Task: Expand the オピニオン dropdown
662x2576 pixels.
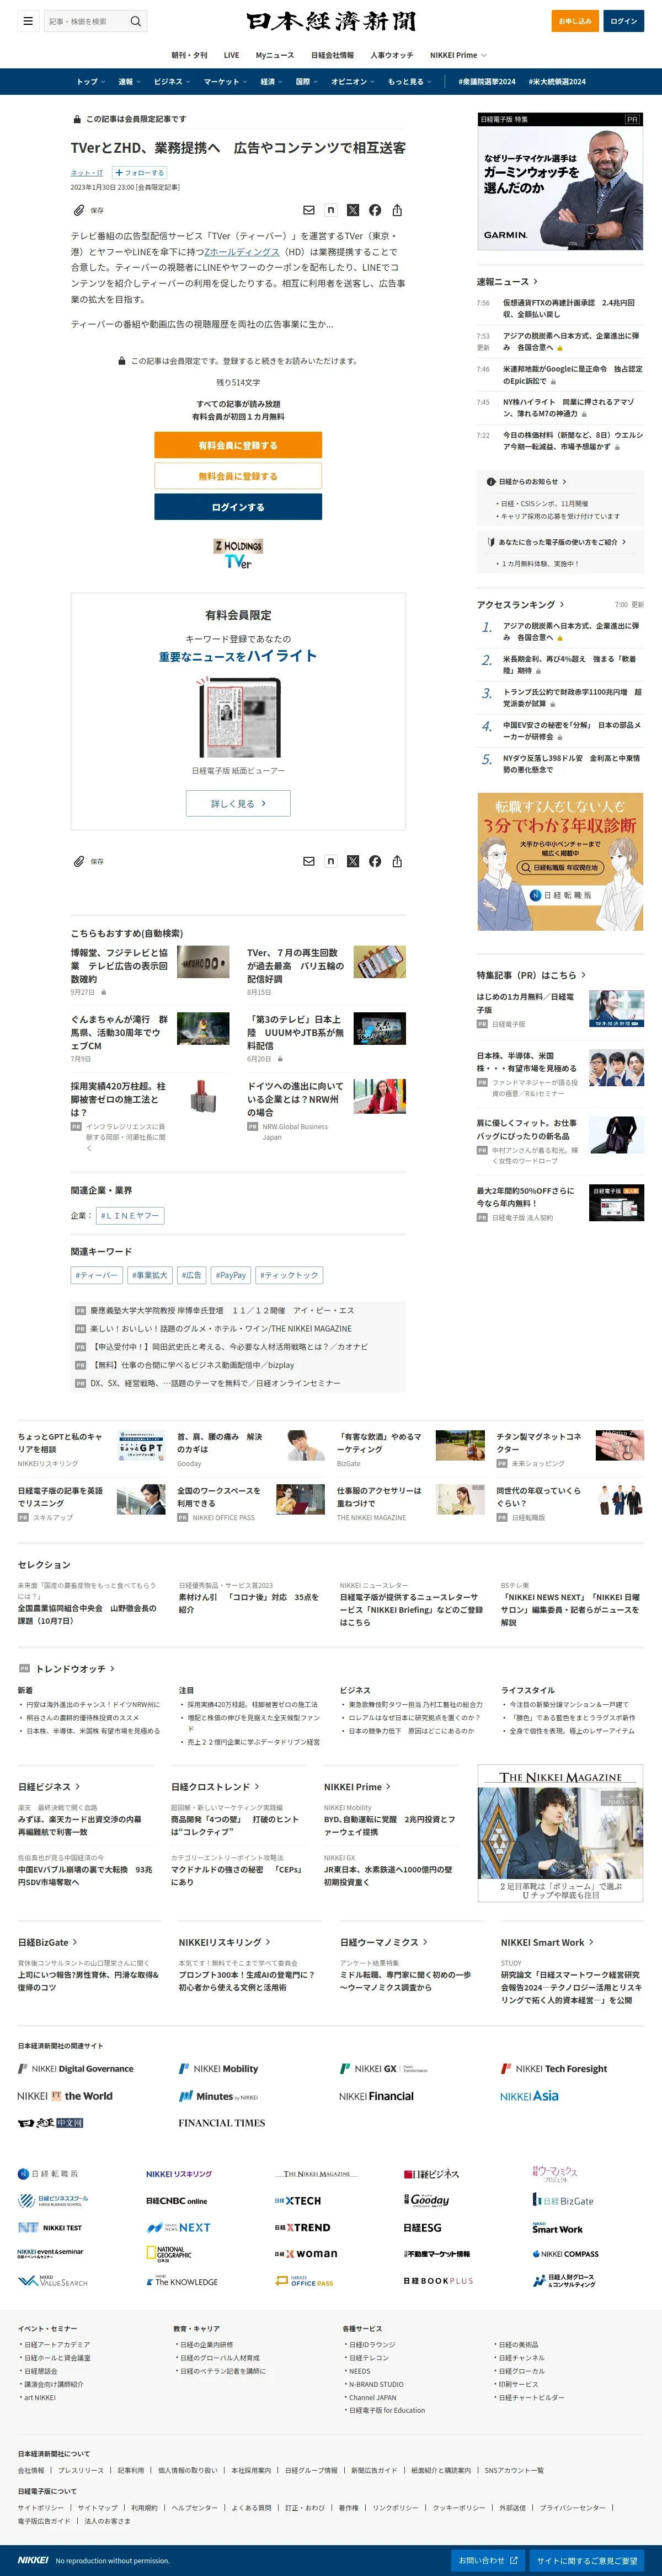Action: point(353,82)
